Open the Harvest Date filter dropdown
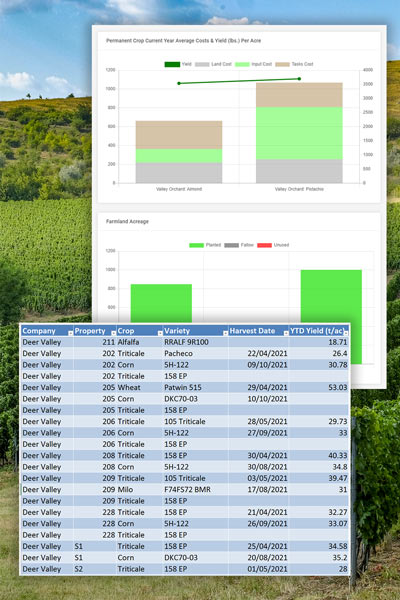400x600 pixels. pos(286,333)
